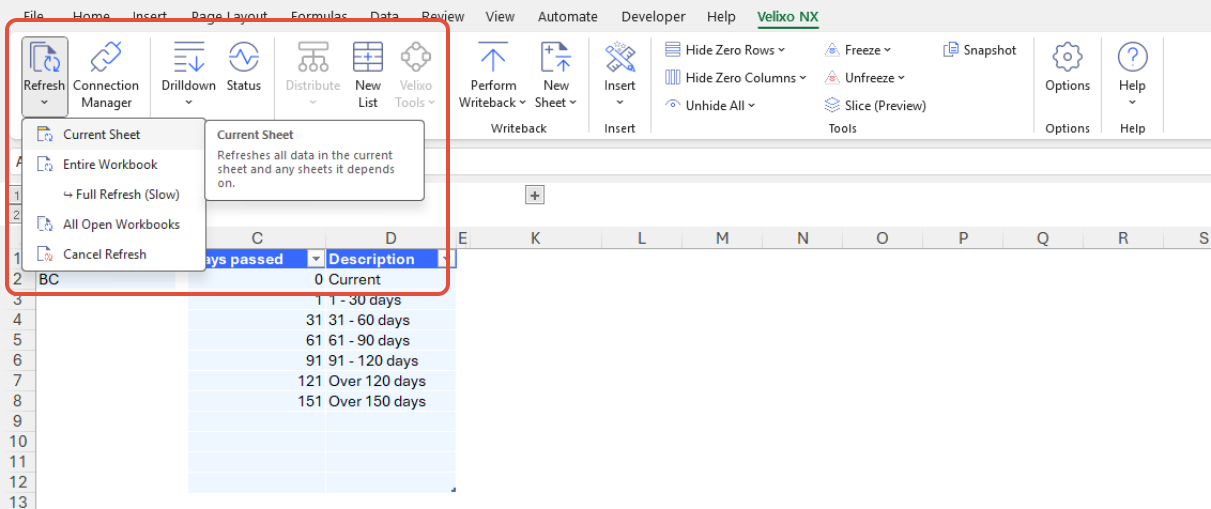1211x509 pixels.
Task: Click the '1 - 30 days' cell
Action: 391,300
